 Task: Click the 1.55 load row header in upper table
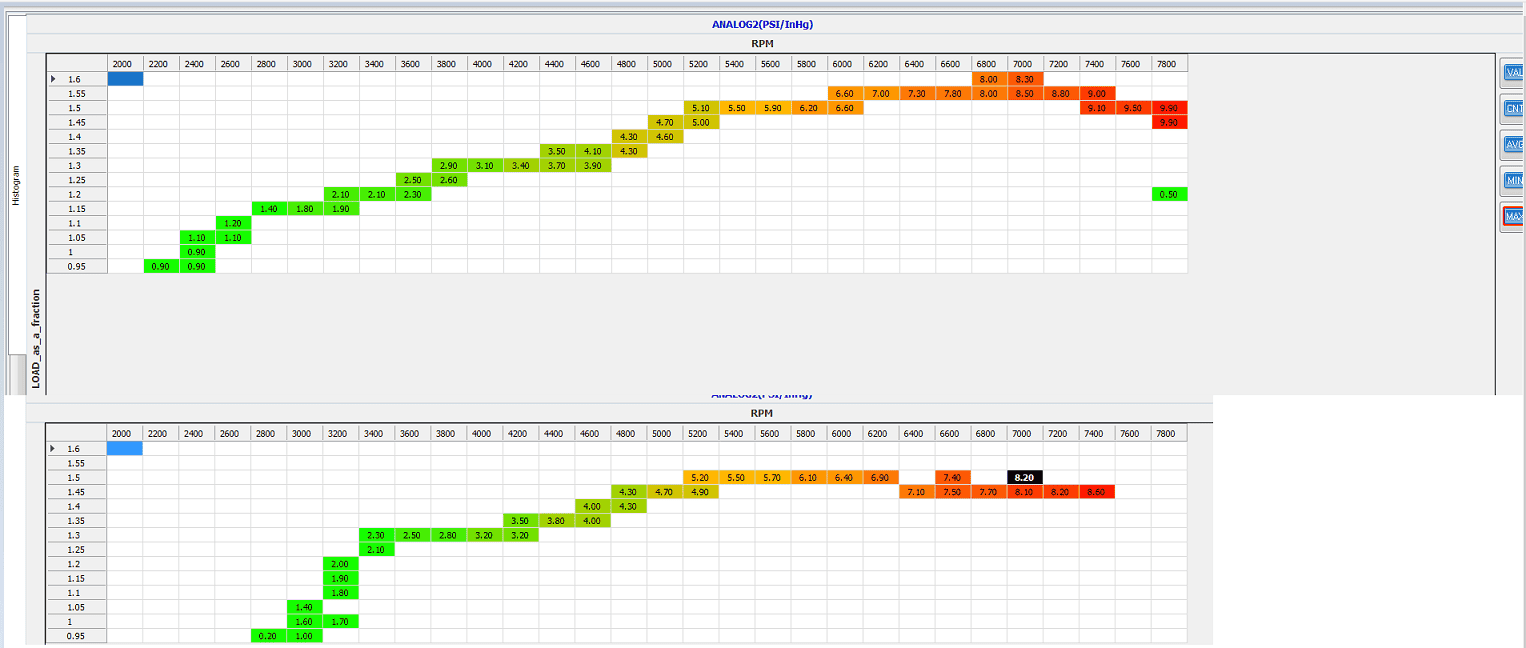click(x=78, y=93)
